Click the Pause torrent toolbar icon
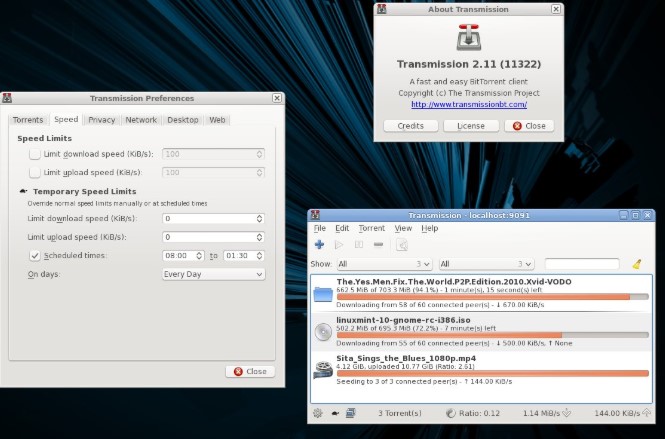Image resolution: width=665 pixels, height=439 pixels. click(x=358, y=244)
